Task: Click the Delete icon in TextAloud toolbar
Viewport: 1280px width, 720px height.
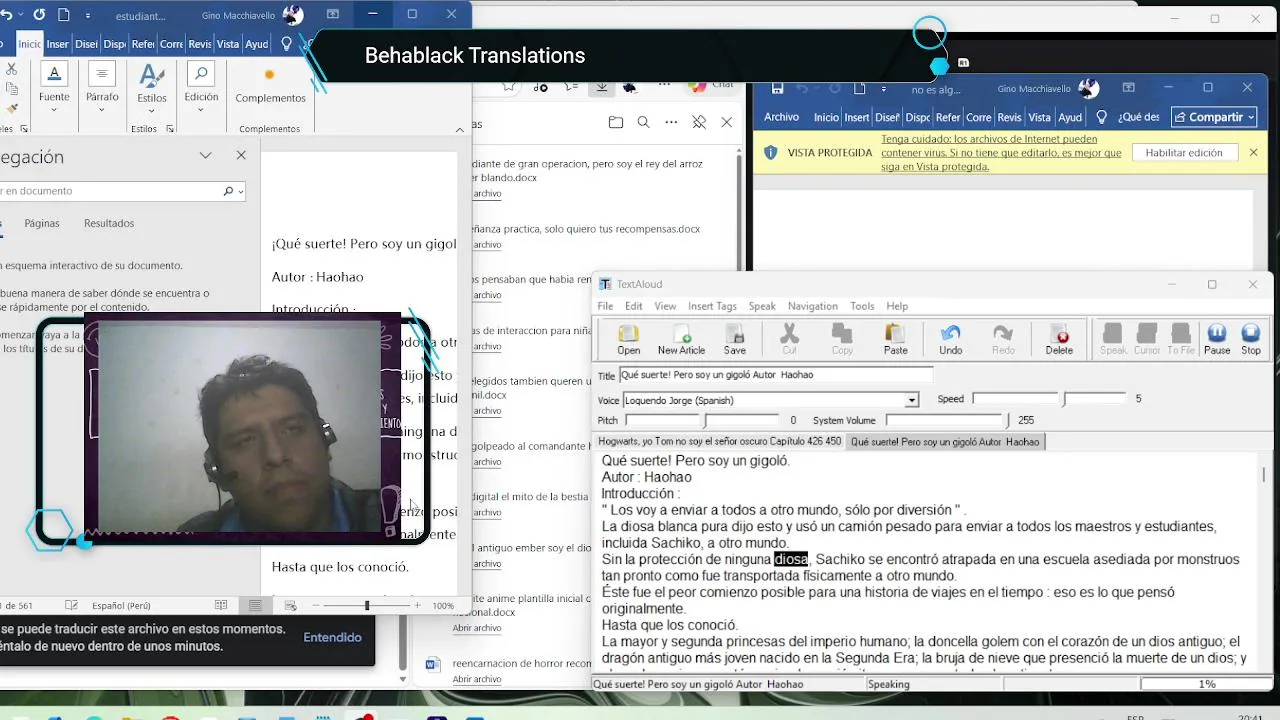Action: pos(1059,339)
